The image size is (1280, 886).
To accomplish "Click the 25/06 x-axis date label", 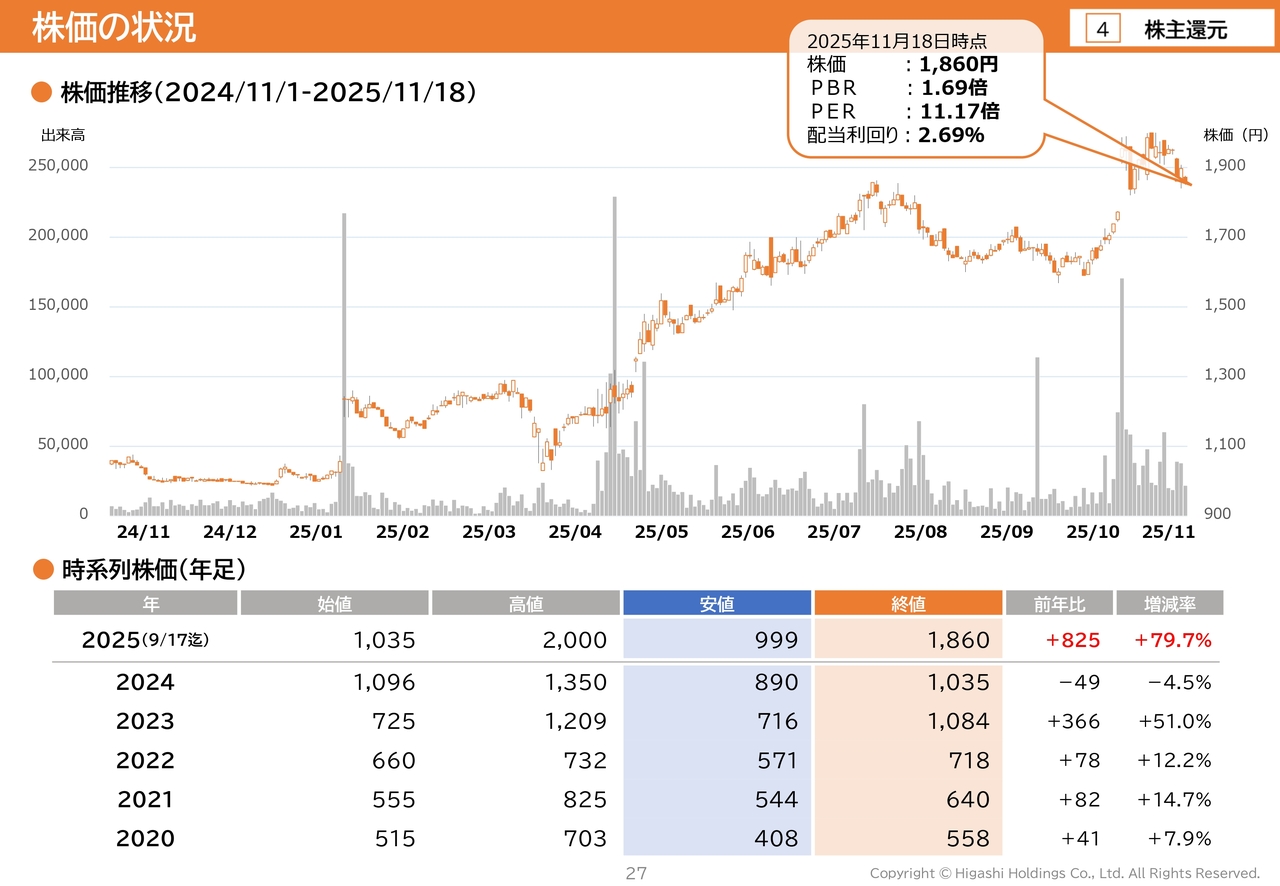I will 749,532.
